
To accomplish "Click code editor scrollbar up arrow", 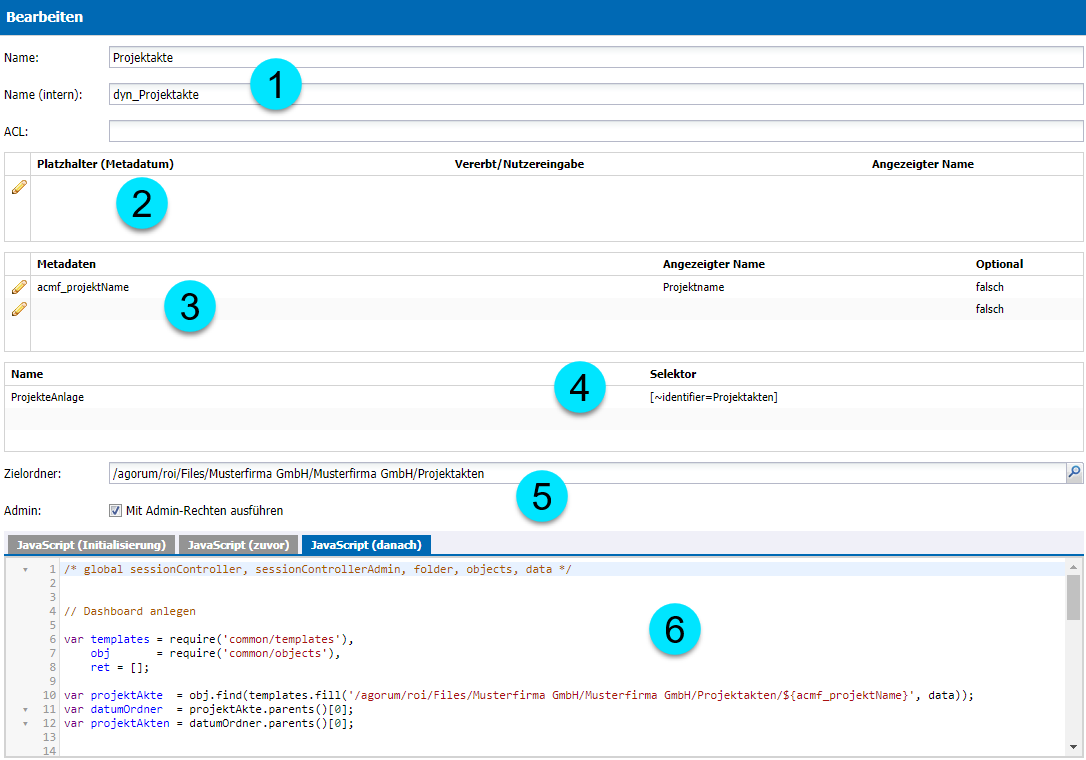I will [1074, 567].
